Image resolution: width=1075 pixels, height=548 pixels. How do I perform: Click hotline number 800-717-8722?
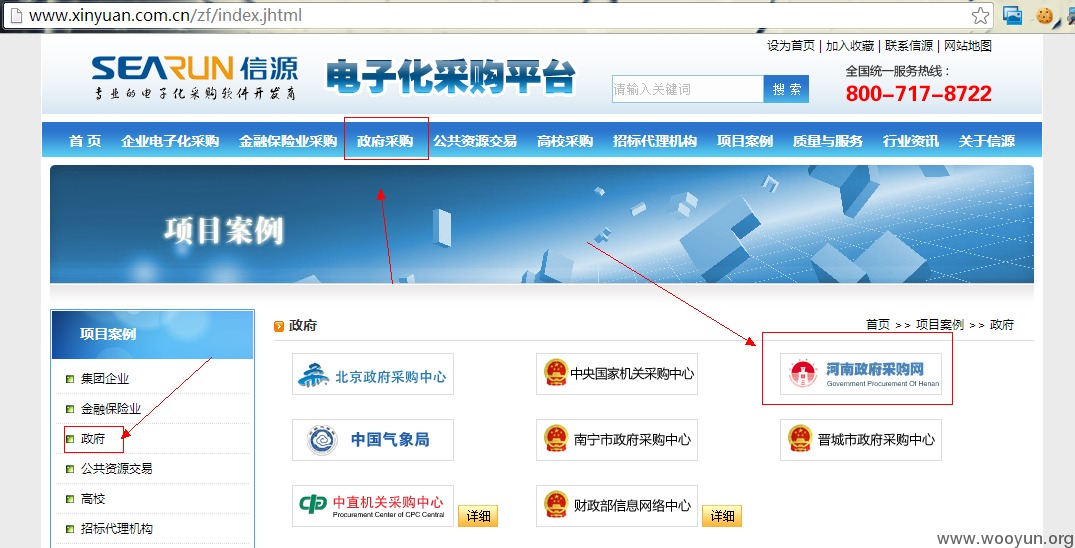[x=919, y=94]
